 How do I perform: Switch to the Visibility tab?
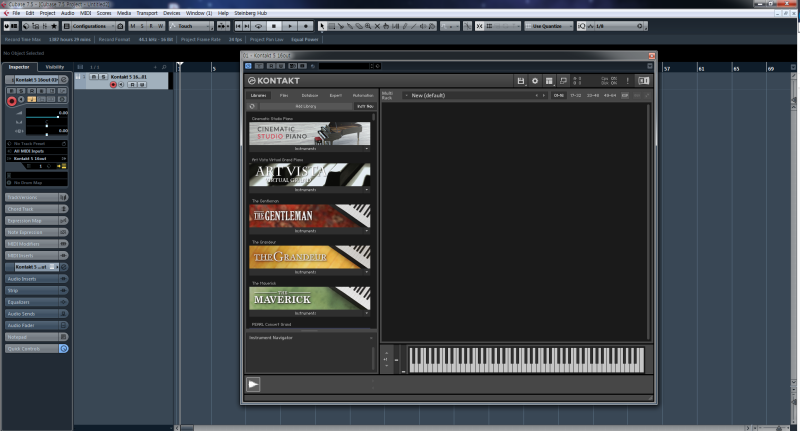point(55,67)
